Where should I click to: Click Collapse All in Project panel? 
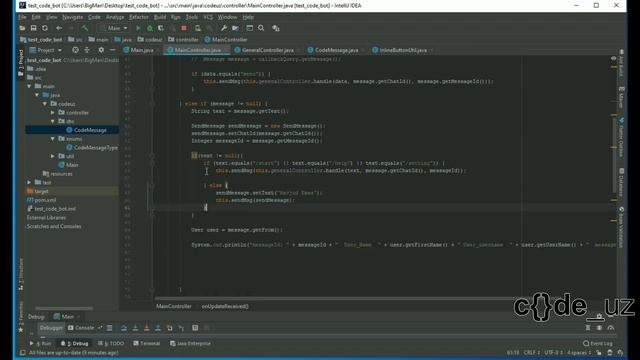(87, 50)
